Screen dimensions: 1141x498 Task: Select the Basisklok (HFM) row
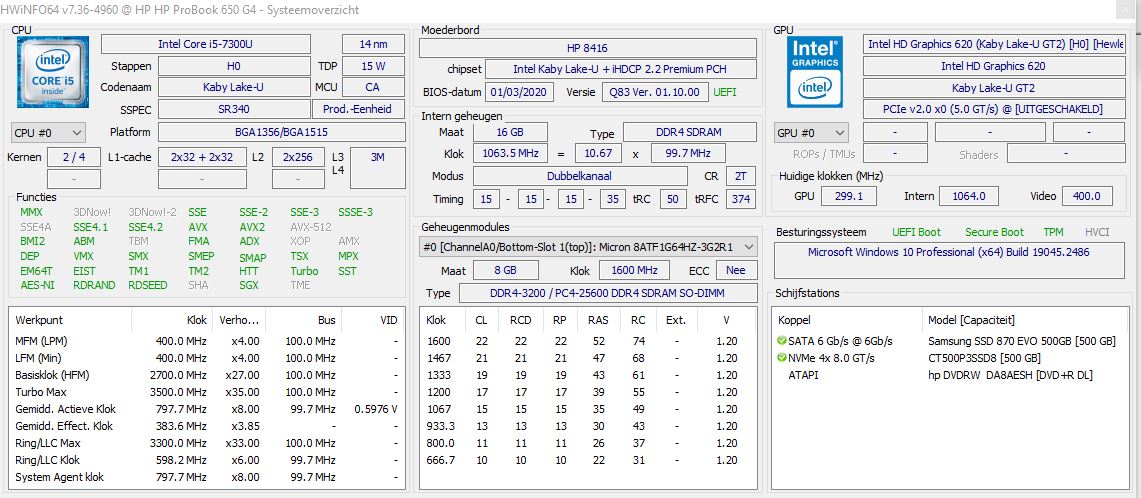(x=207, y=375)
